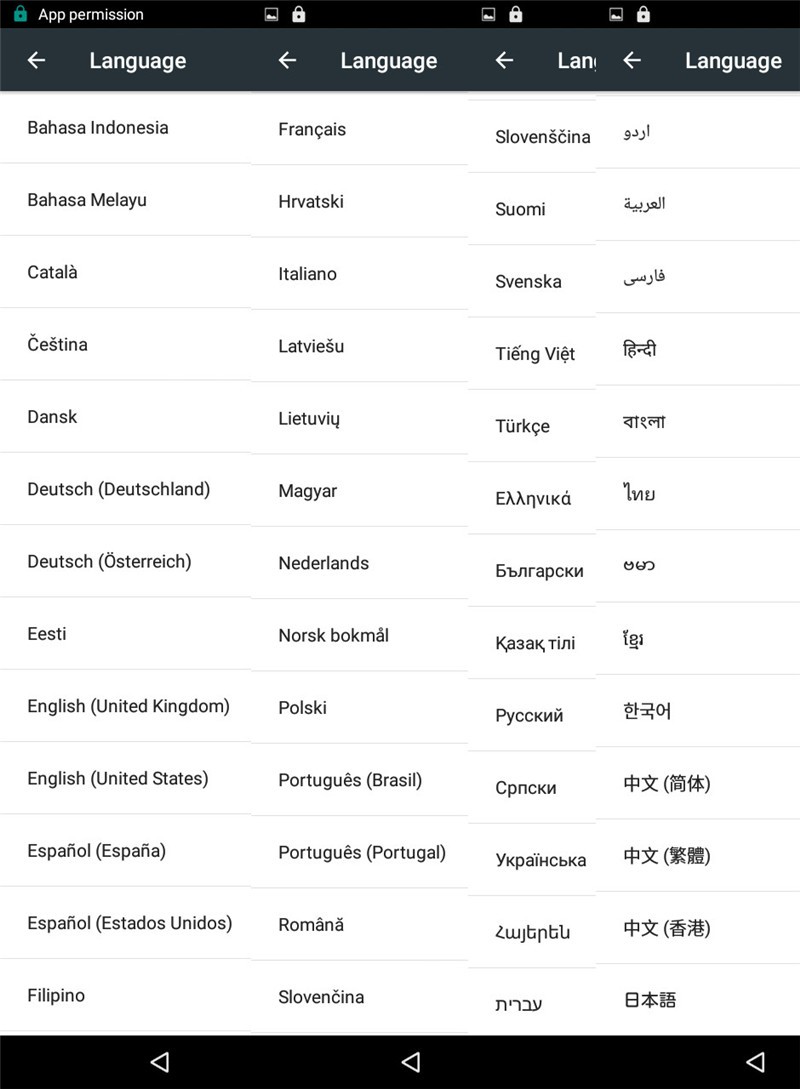This screenshot has height=1089, width=800.
Task: Pick Español (Estados Unidos) entry
Action: pos(129,923)
